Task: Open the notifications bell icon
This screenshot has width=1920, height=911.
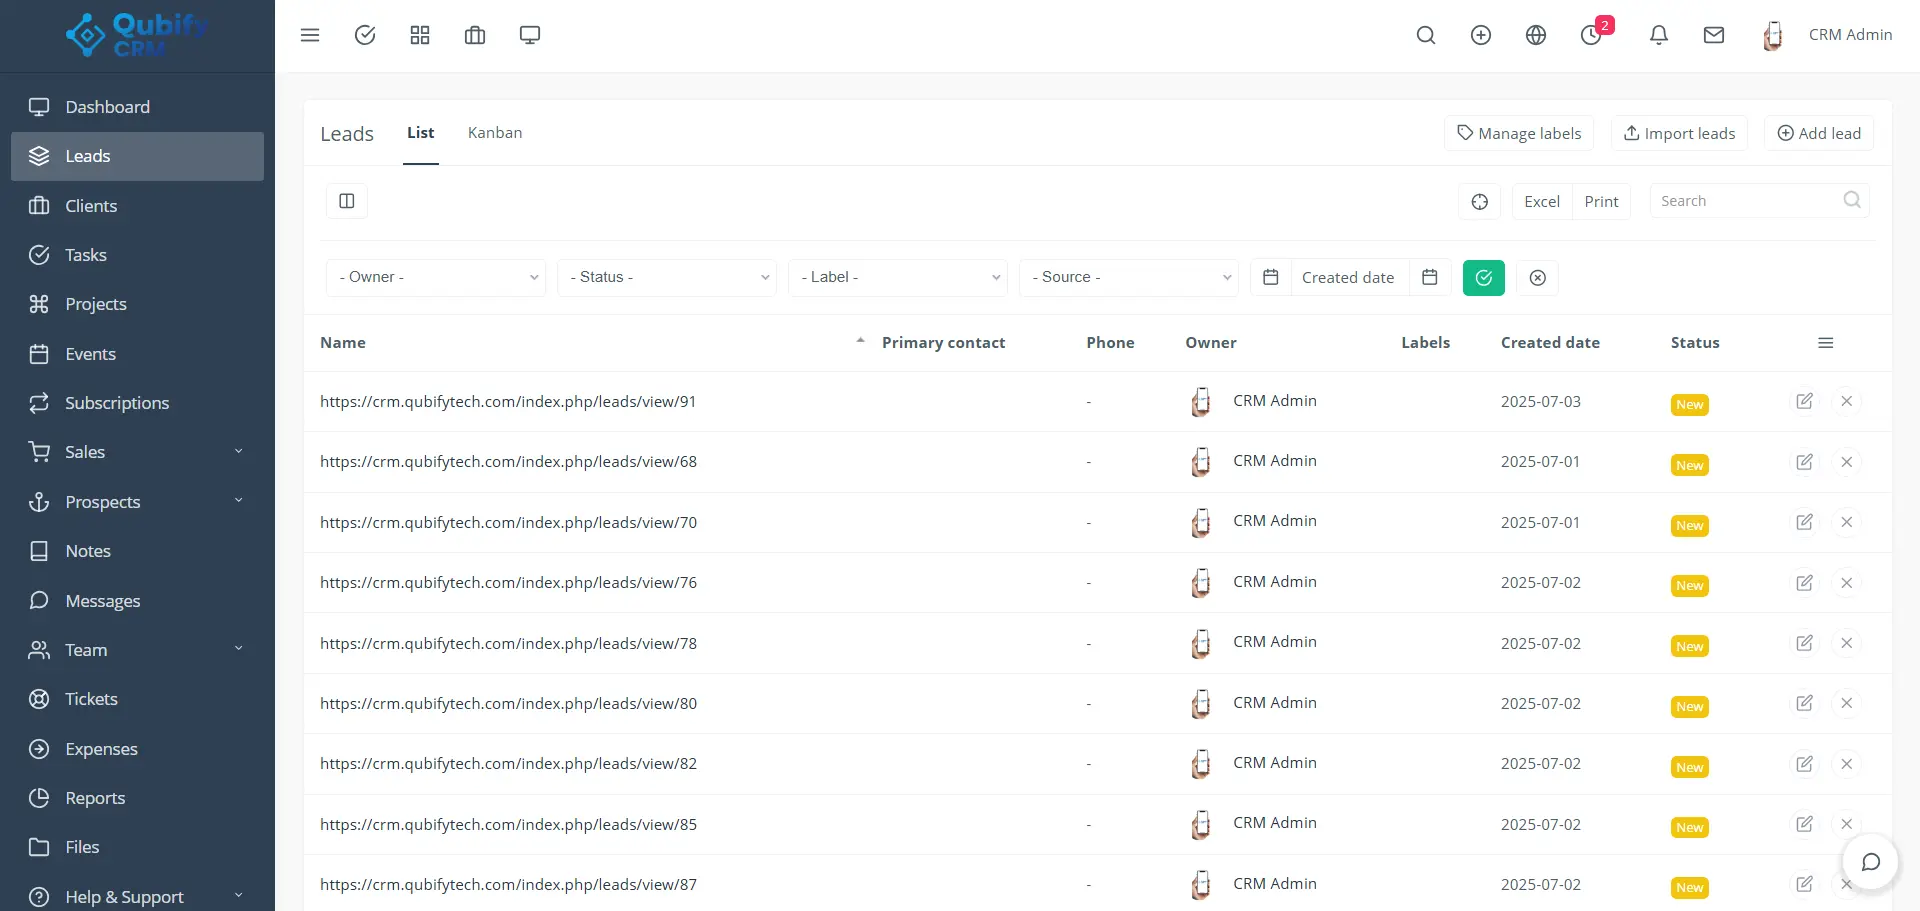Action: [1658, 35]
